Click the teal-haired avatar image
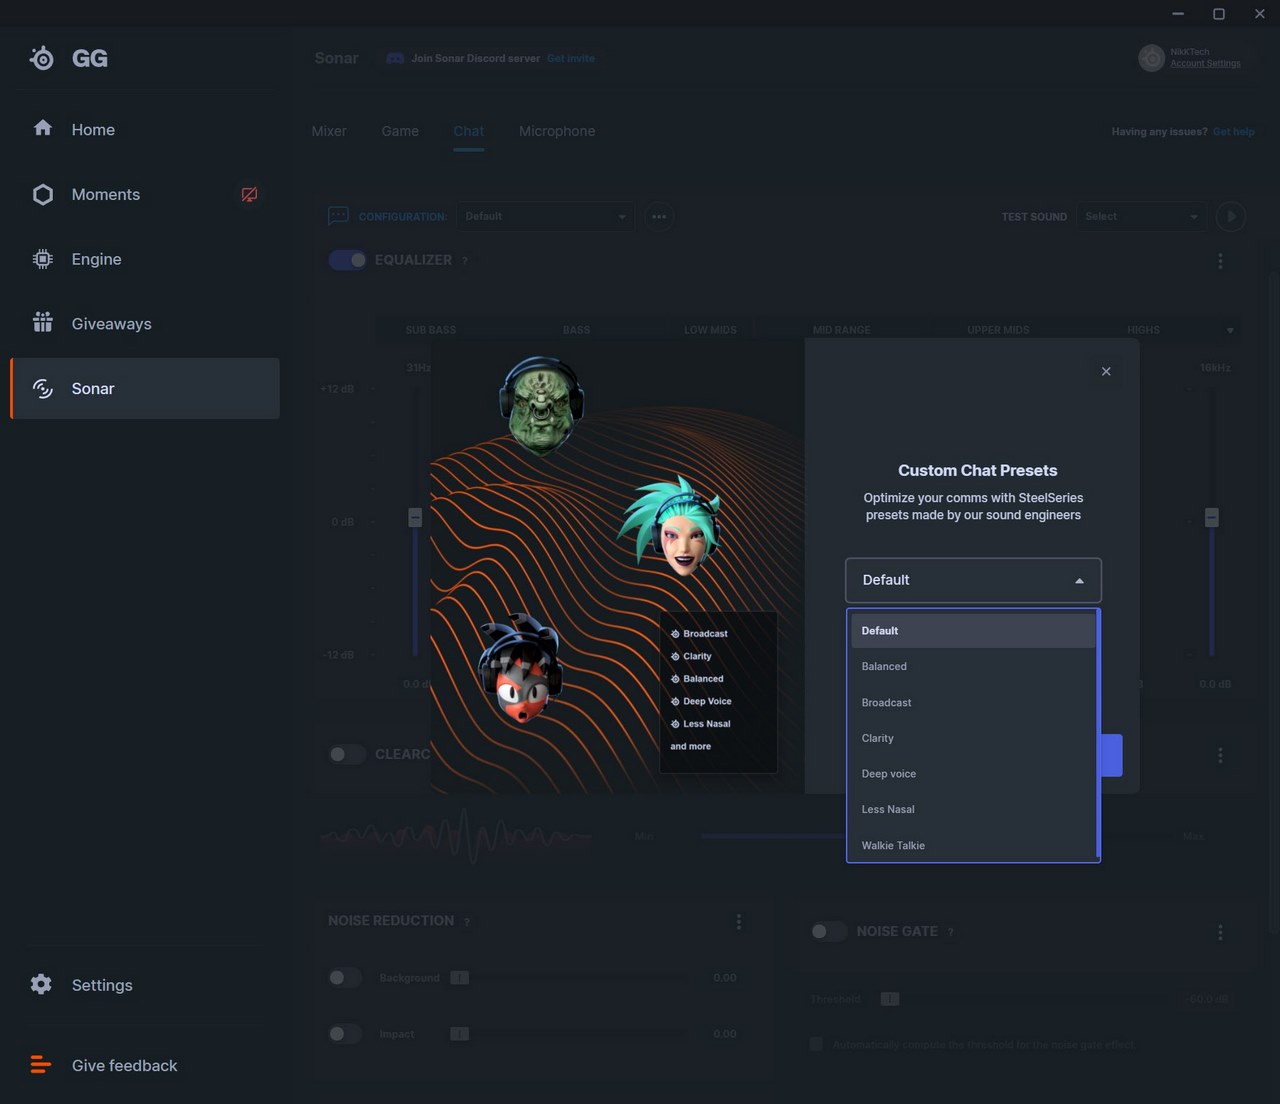Screen dimensions: 1280x1104 (x=670, y=526)
